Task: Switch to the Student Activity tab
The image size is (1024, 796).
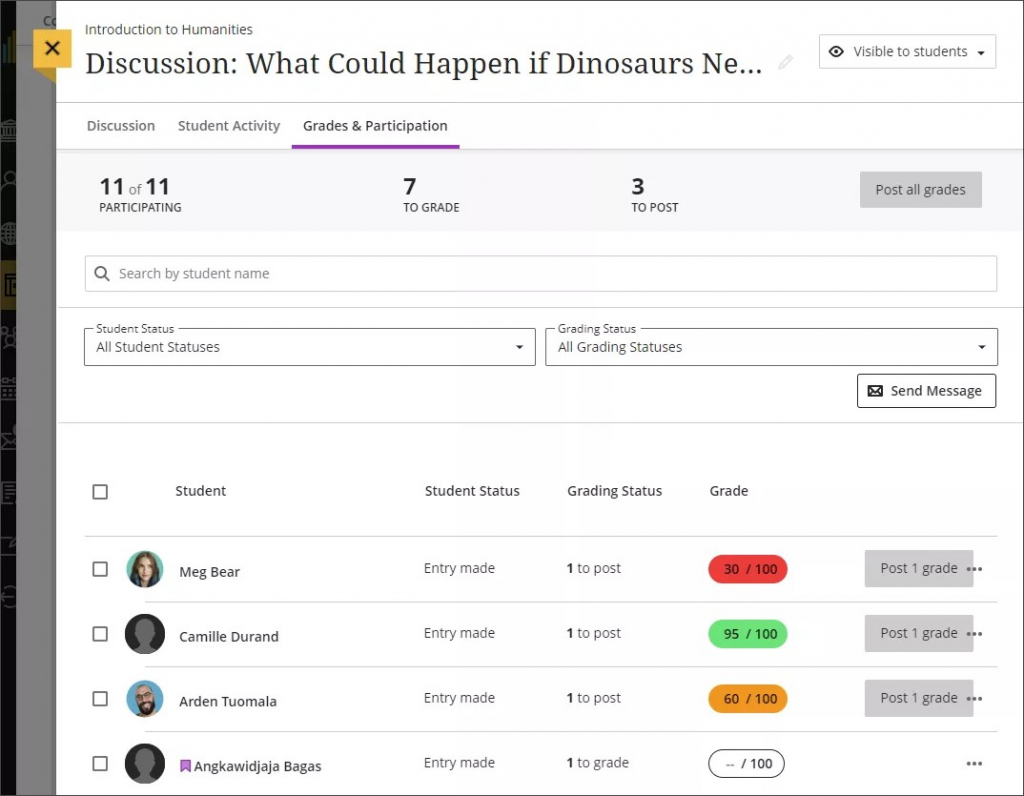Action: [x=228, y=126]
